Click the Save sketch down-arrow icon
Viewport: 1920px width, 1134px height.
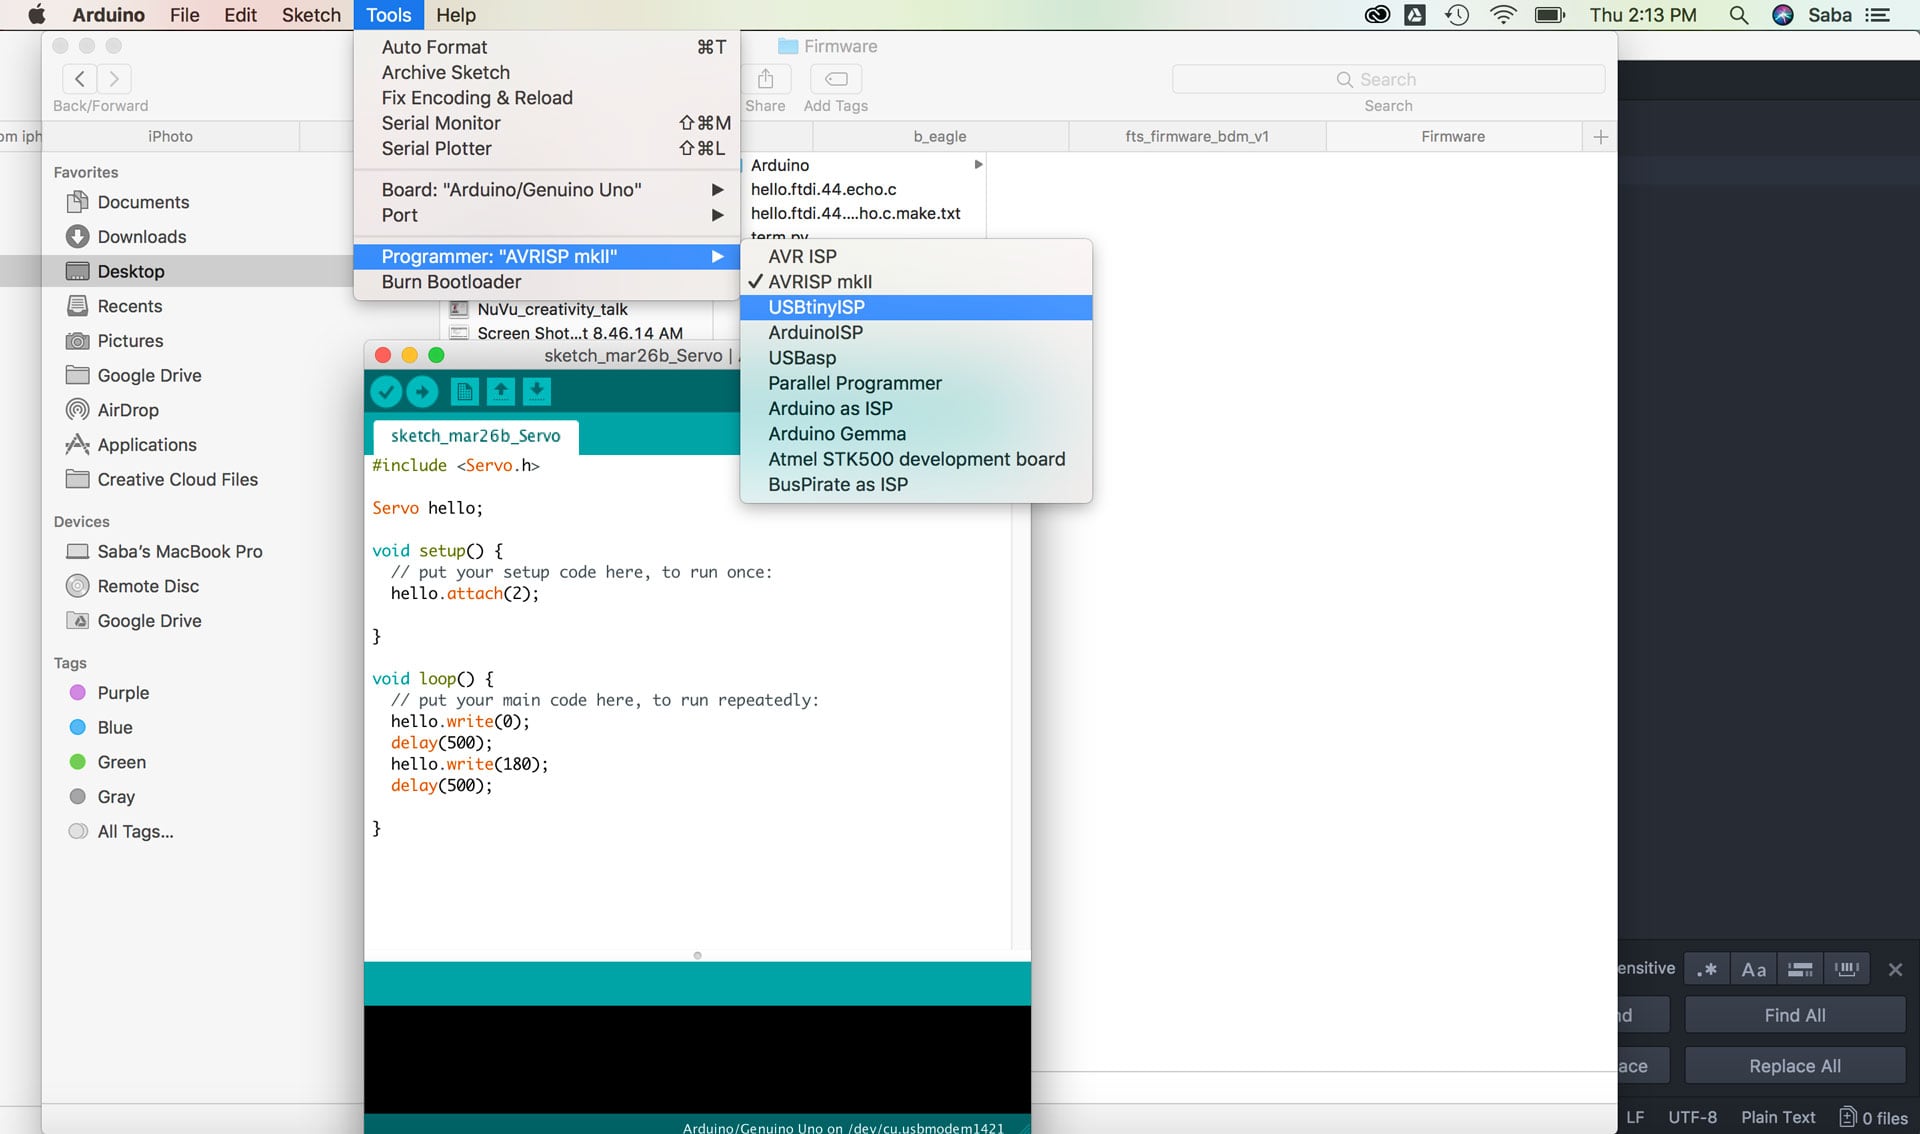tap(536, 392)
